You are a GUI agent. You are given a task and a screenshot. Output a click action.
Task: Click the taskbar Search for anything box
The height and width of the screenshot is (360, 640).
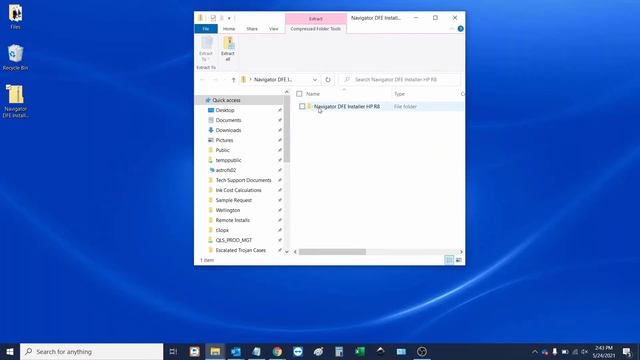(92, 351)
